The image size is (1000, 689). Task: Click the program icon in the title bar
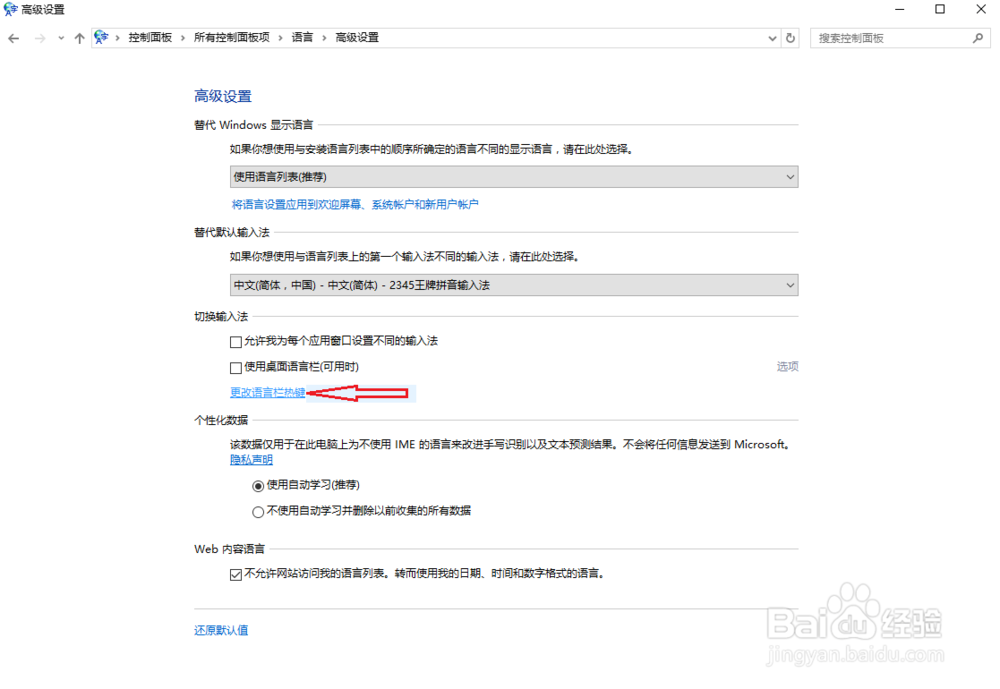coord(10,9)
